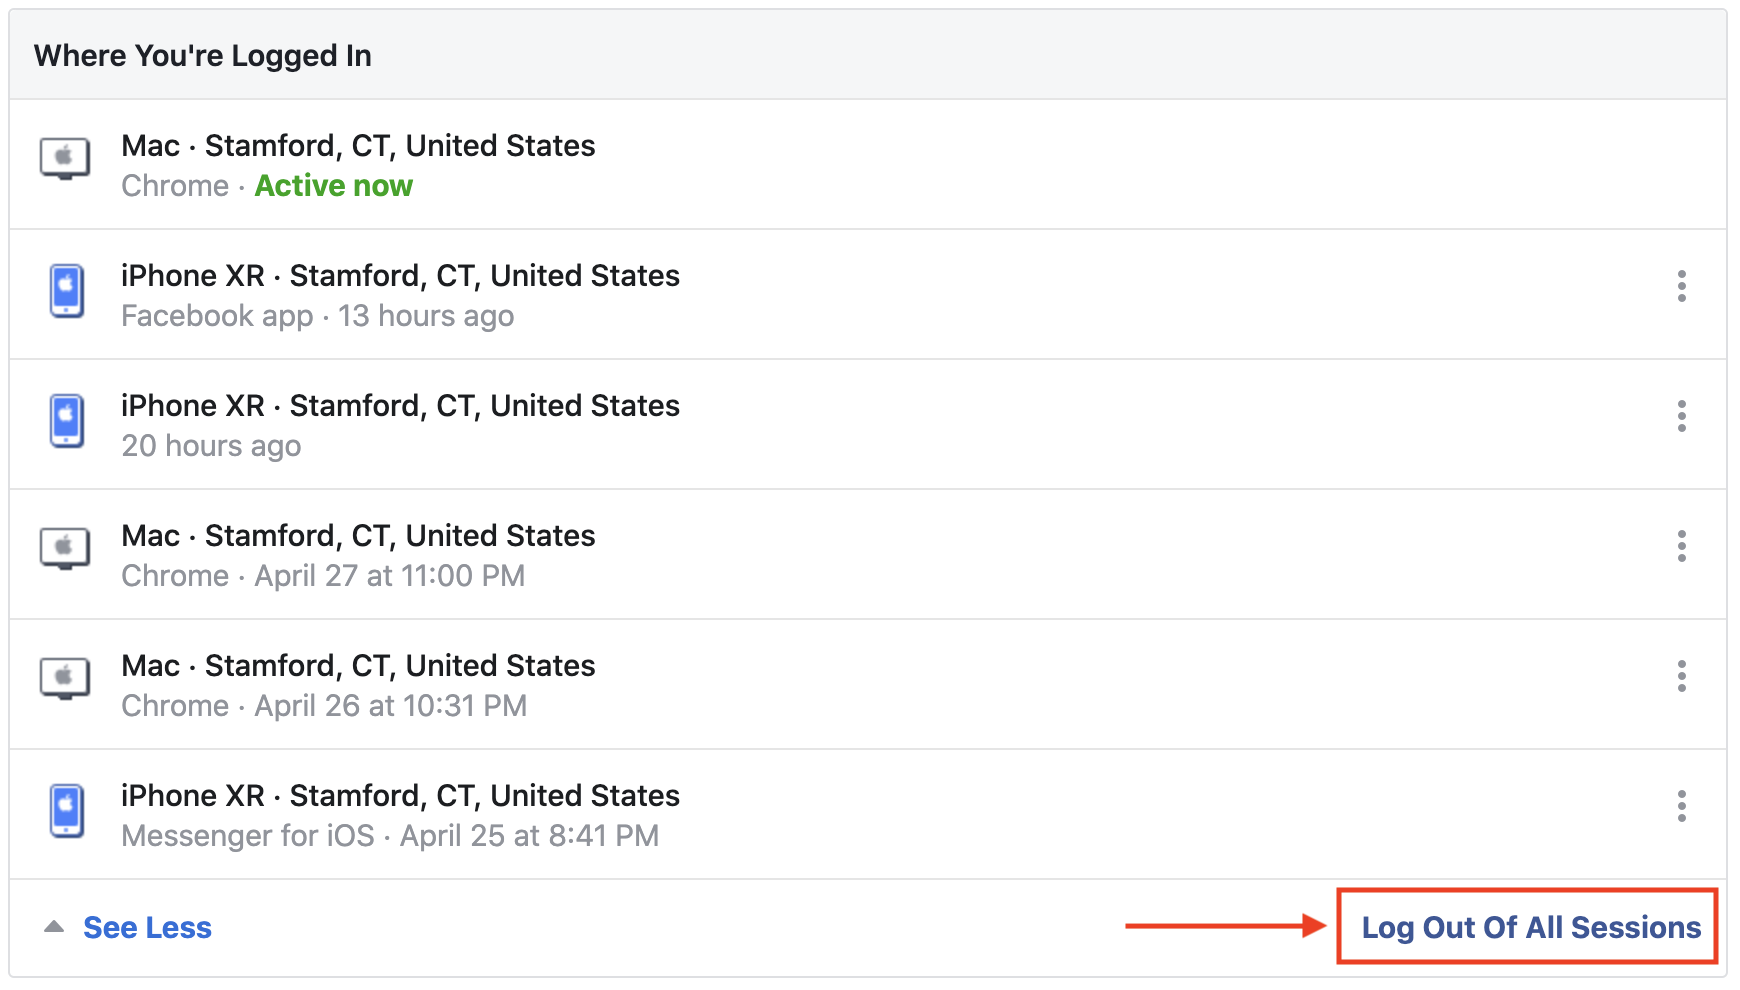
Task: Open options menu for Facebook app session
Action: coord(1682,286)
